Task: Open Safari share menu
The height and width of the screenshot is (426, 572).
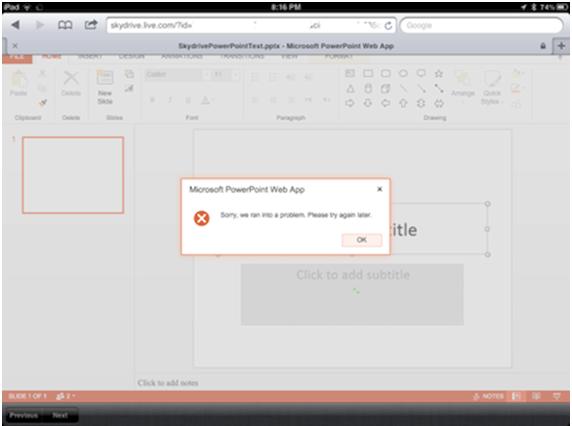Action: point(91,25)
